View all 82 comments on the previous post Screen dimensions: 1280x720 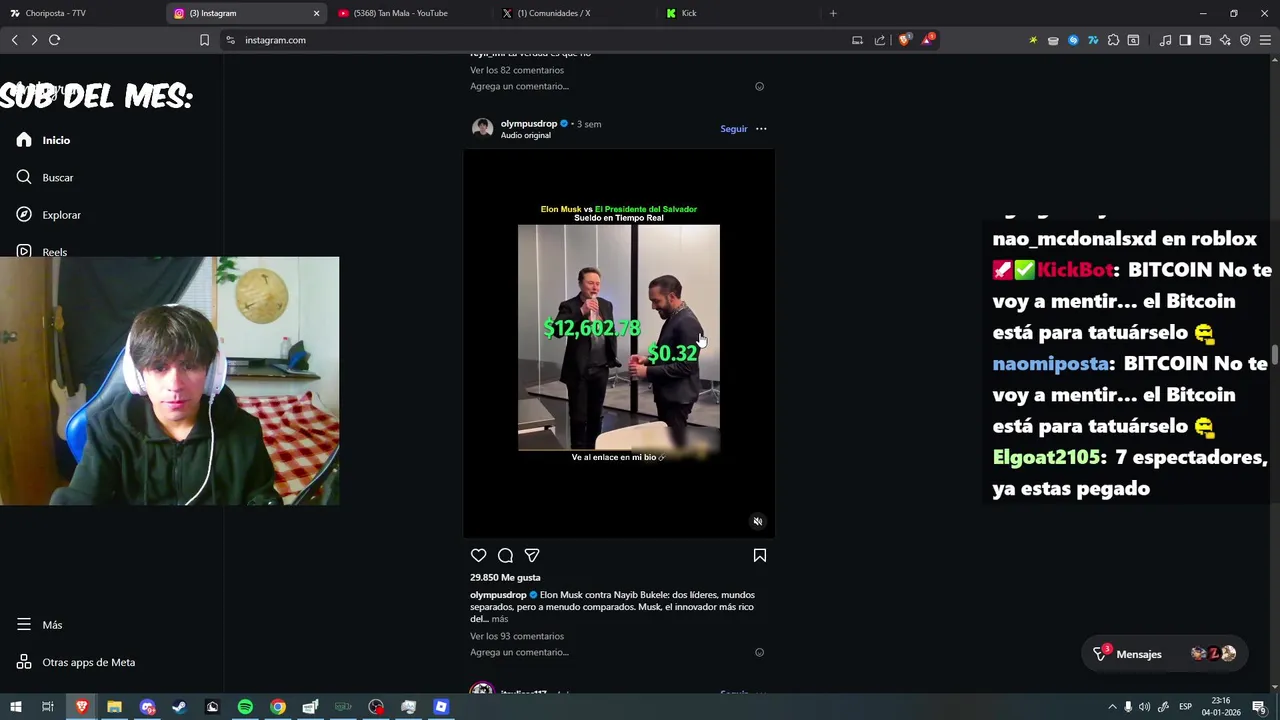click(517, 70)
